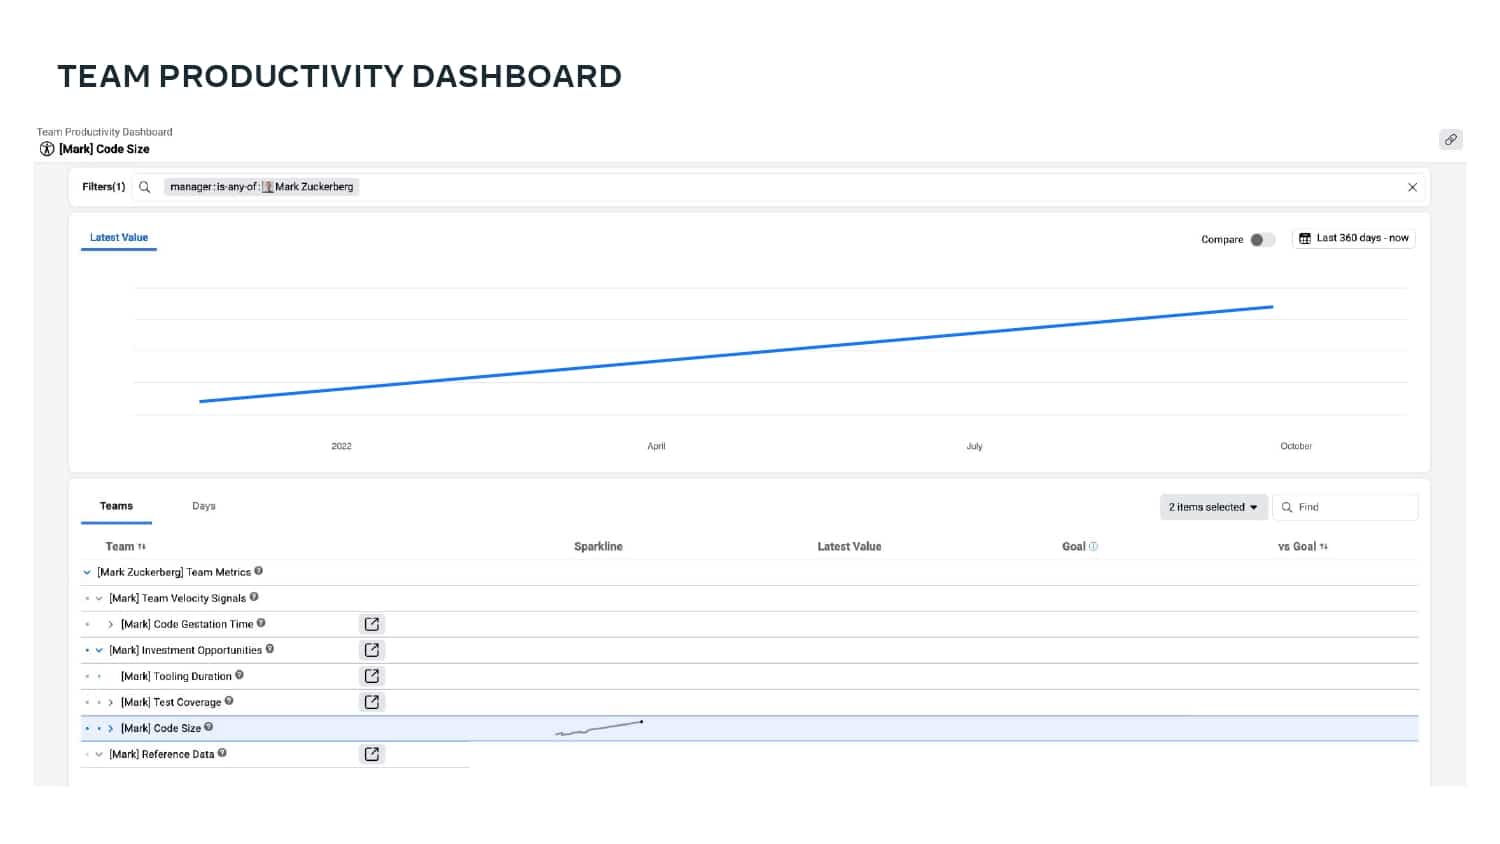The image size is (1500, 844).
Task: Open external link for Code Gestation Time
Action: point(372,624)
